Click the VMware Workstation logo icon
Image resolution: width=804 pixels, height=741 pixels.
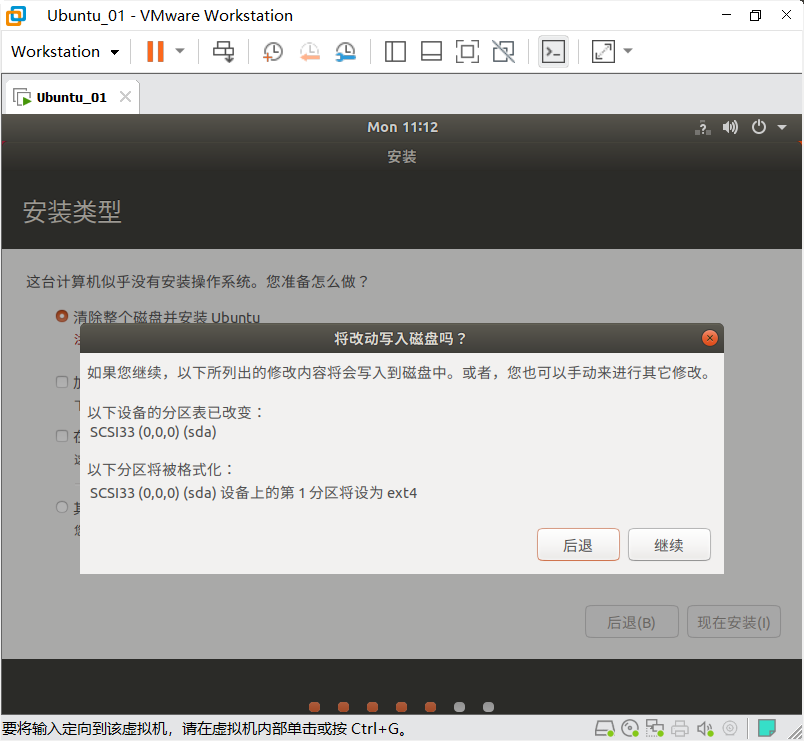tap(16, 15)
